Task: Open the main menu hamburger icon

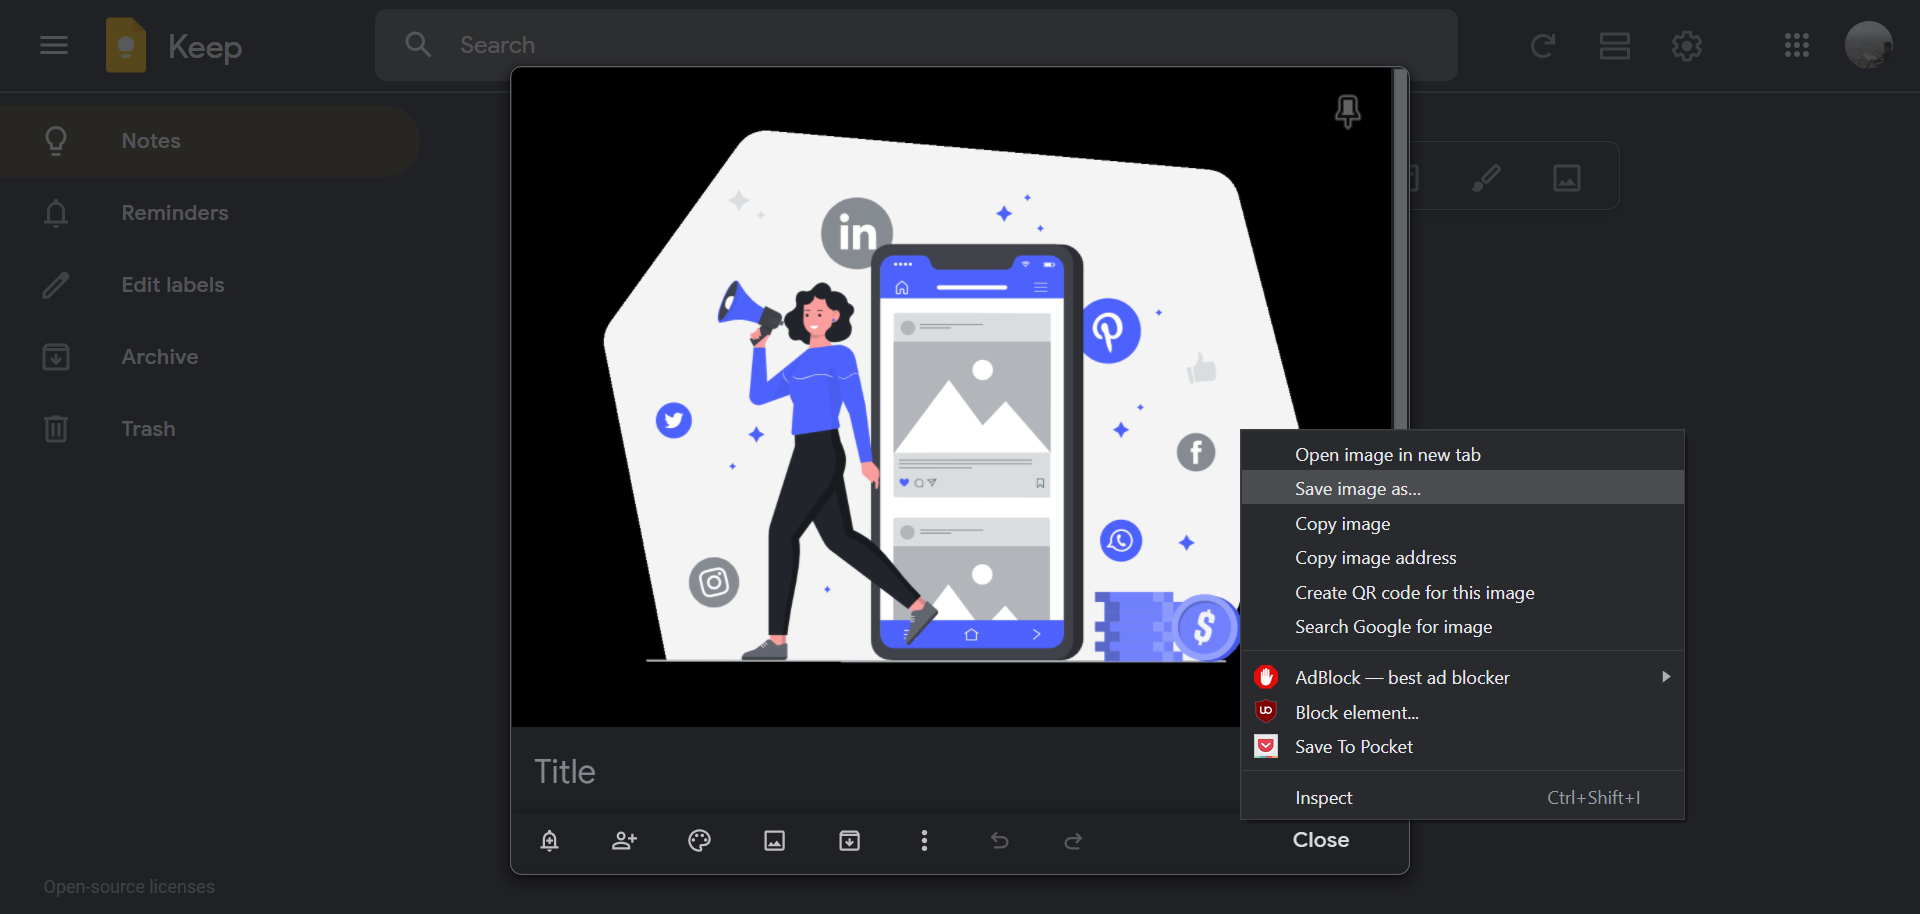Action: [54, 45]
